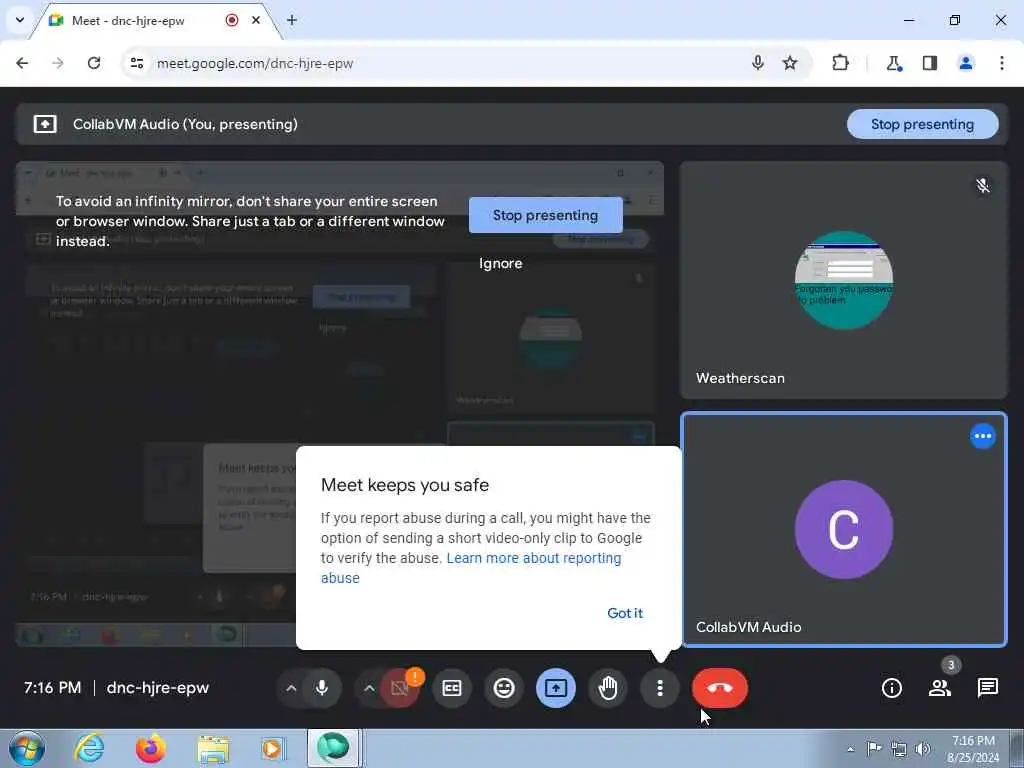Close the Meet tab
Viewport: 1024px width, 768px height.
click(256, 20)
